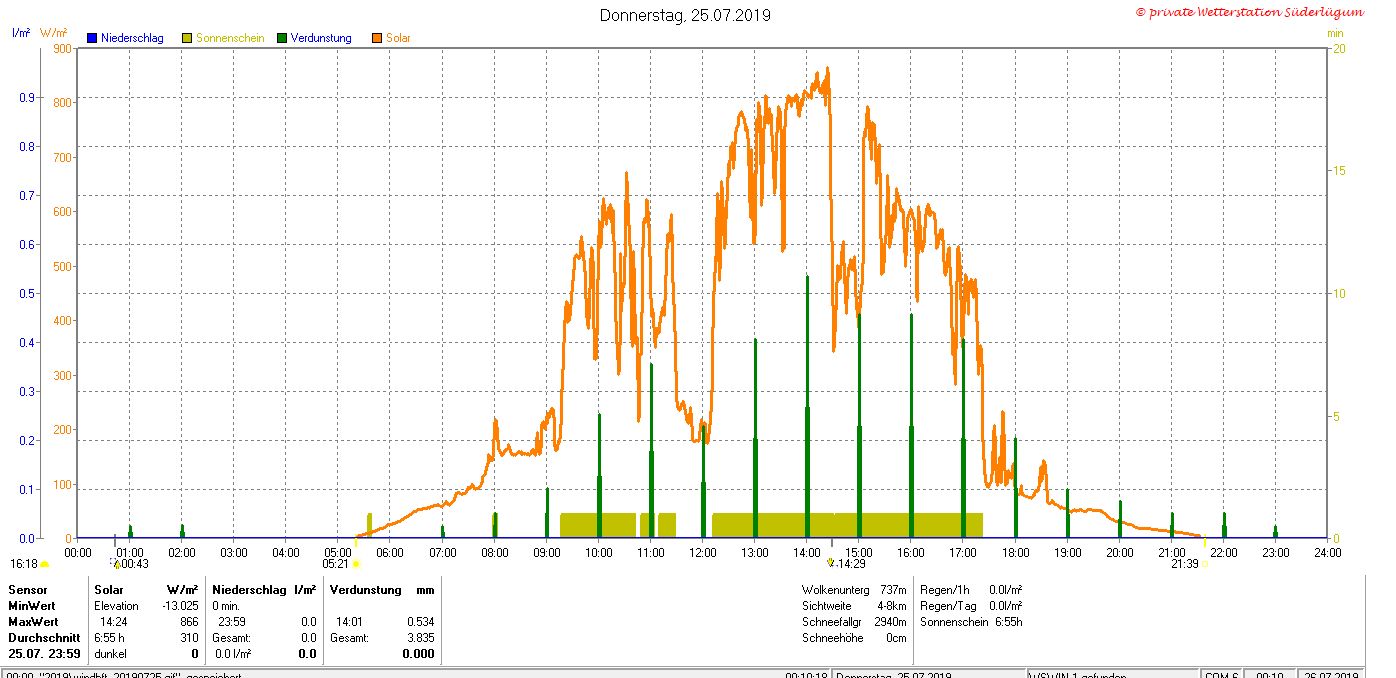Click the MaxWert row label
This screenshot has height=678, width=1396.
[33, 622]
